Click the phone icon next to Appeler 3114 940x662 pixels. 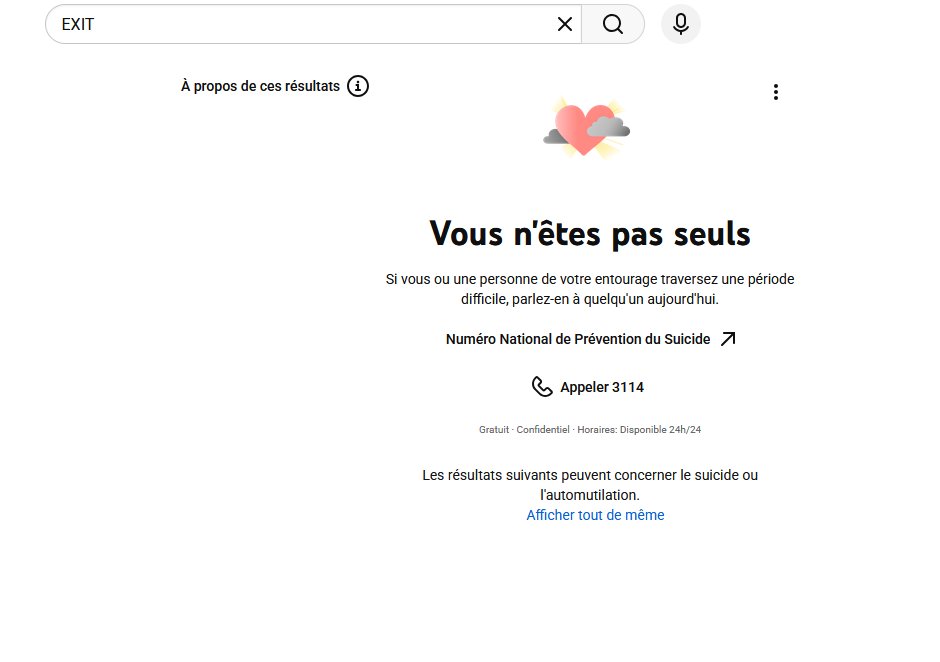coord(541,386)
